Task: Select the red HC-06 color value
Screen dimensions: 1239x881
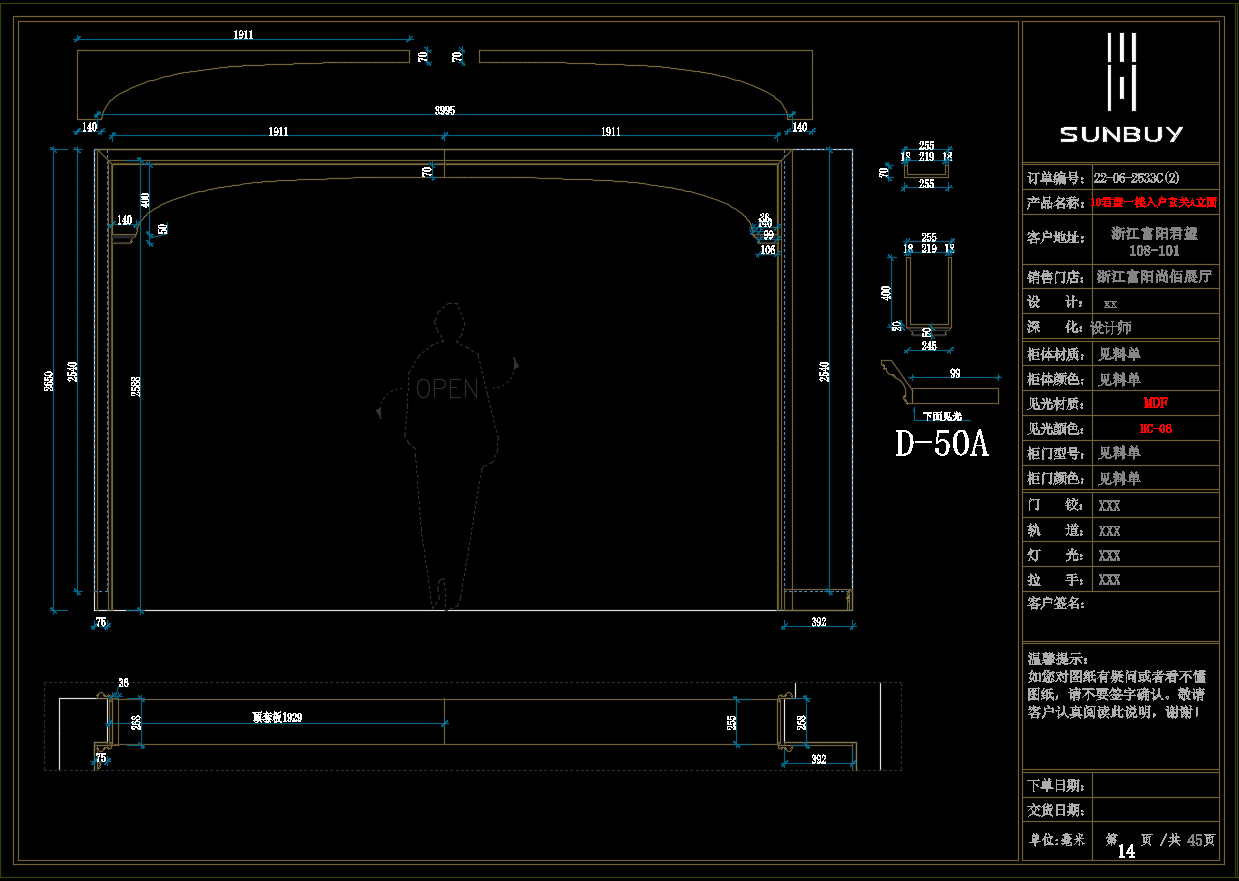Action: pyautogui.click(x=1155, y=429)
